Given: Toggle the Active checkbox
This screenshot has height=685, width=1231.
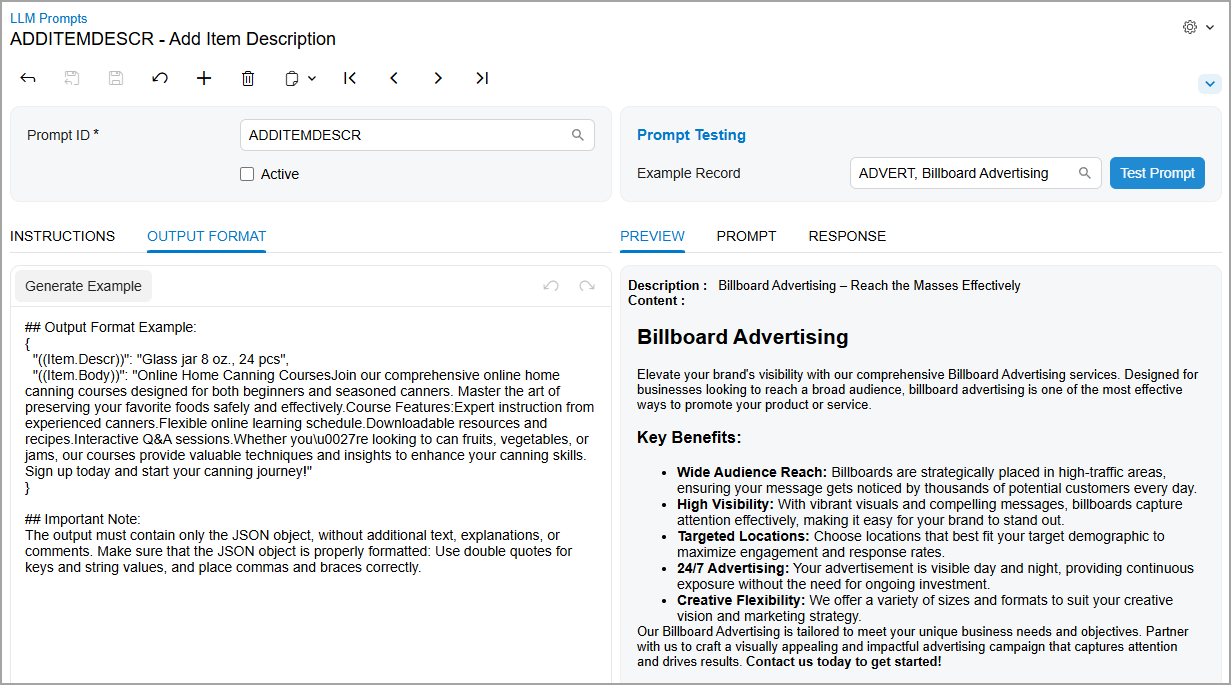Looking at the screenshot, I should (x=247, y=174).
